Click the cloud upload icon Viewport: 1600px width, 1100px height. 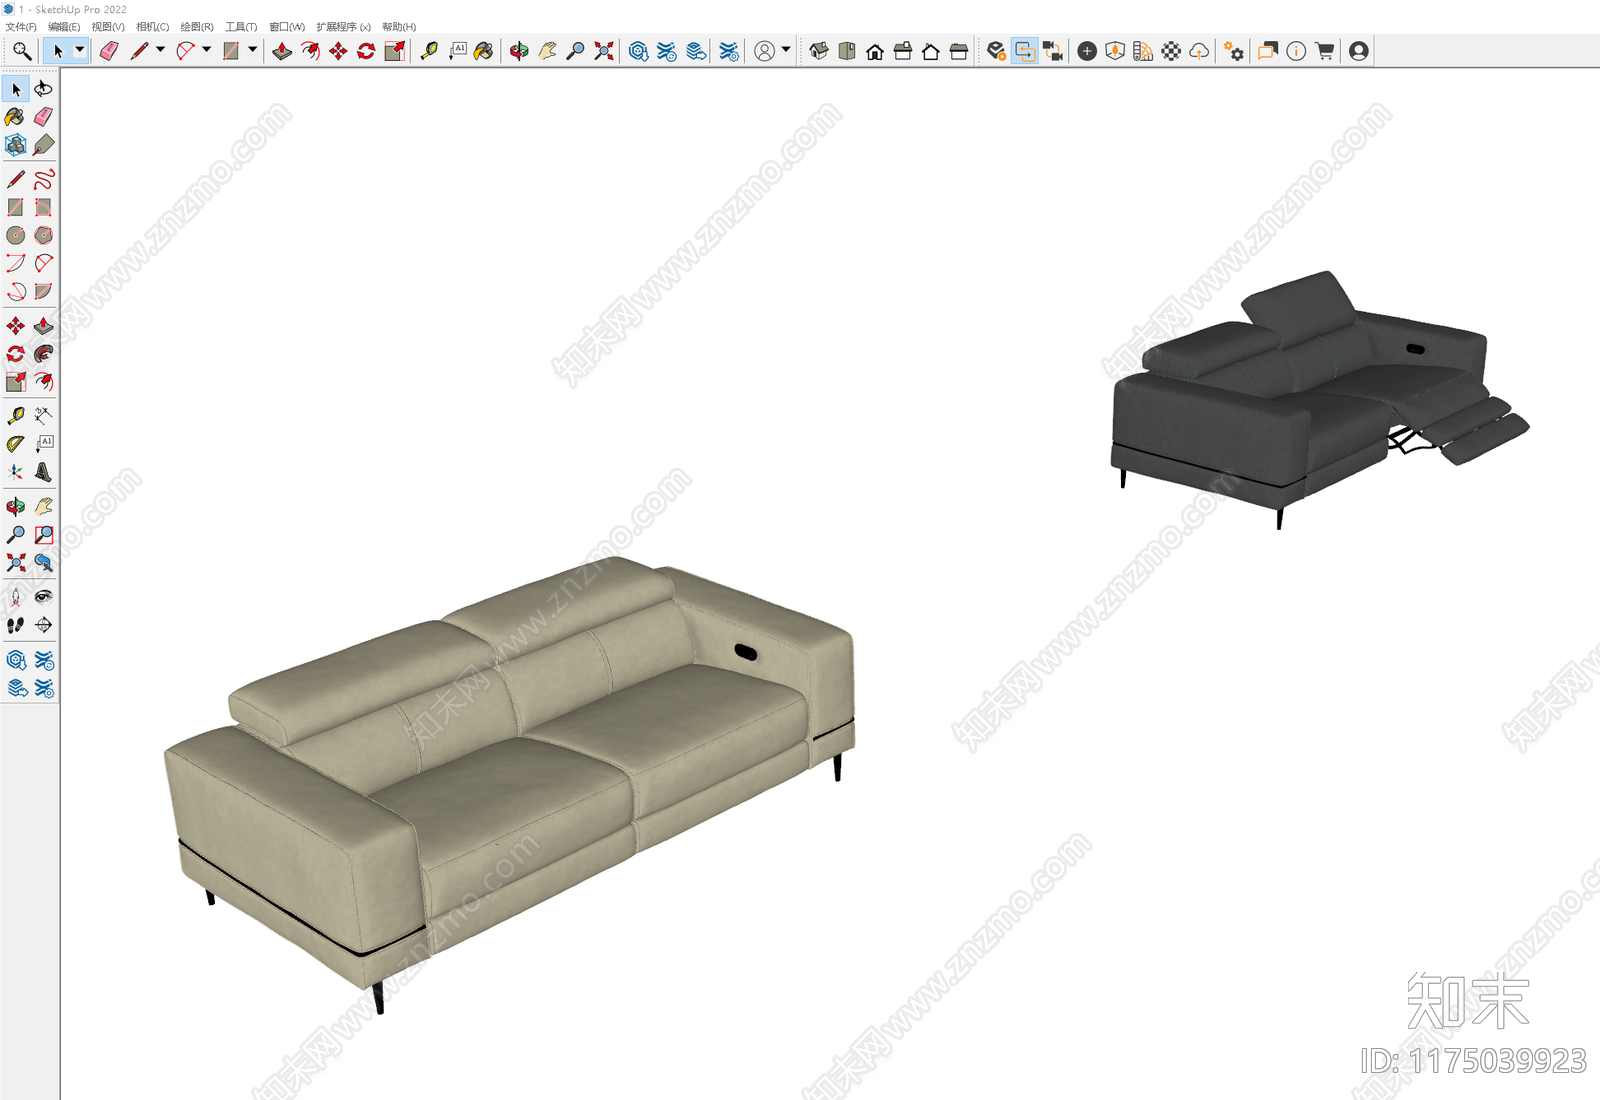tap(1199, 51)
